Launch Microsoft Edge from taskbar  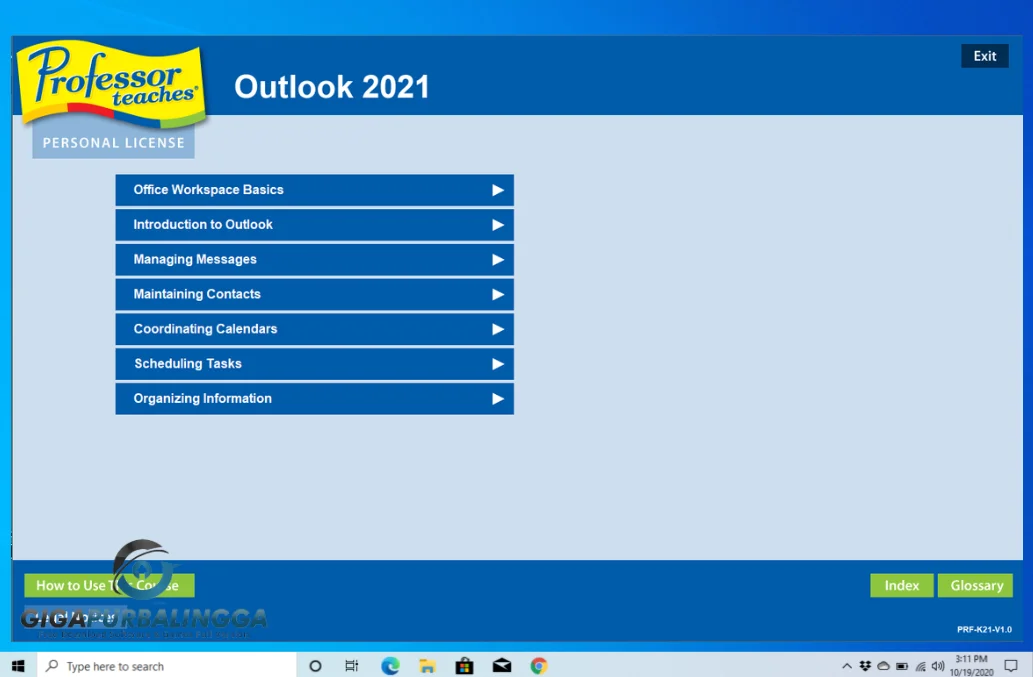click(390, 666)
